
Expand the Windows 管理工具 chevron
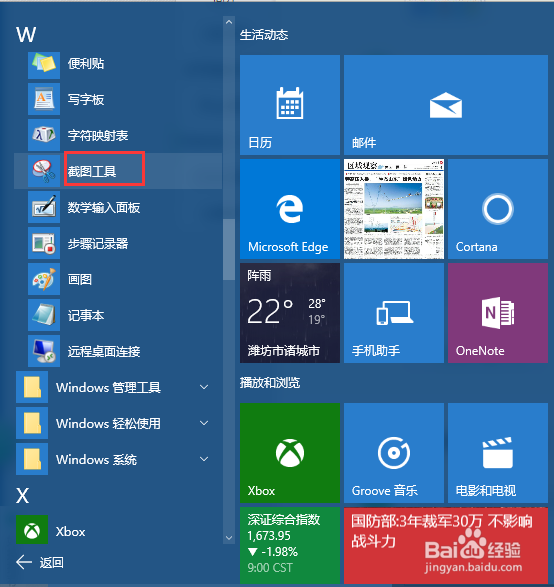[204, 387]
